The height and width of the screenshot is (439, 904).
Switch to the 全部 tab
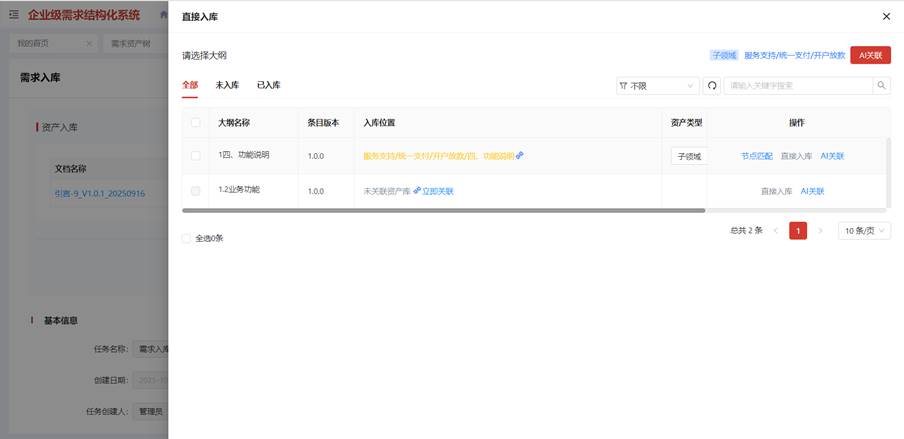(190, 85)
